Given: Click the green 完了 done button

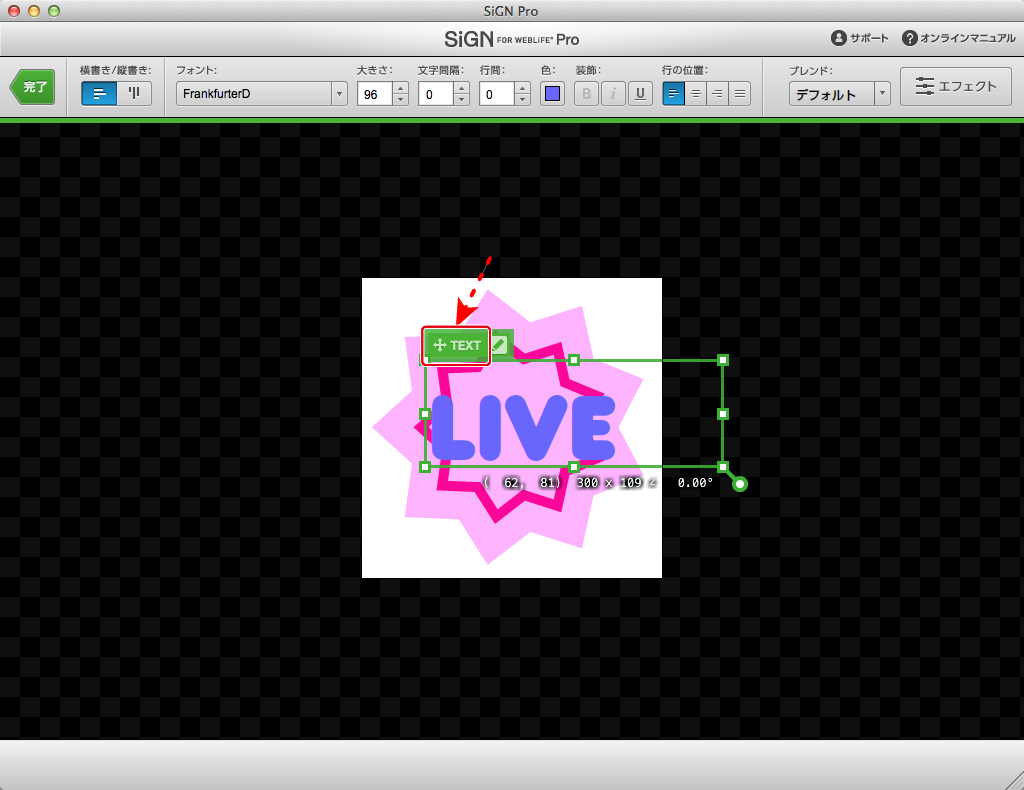Looking at the screenshot, I should (33, 87).
